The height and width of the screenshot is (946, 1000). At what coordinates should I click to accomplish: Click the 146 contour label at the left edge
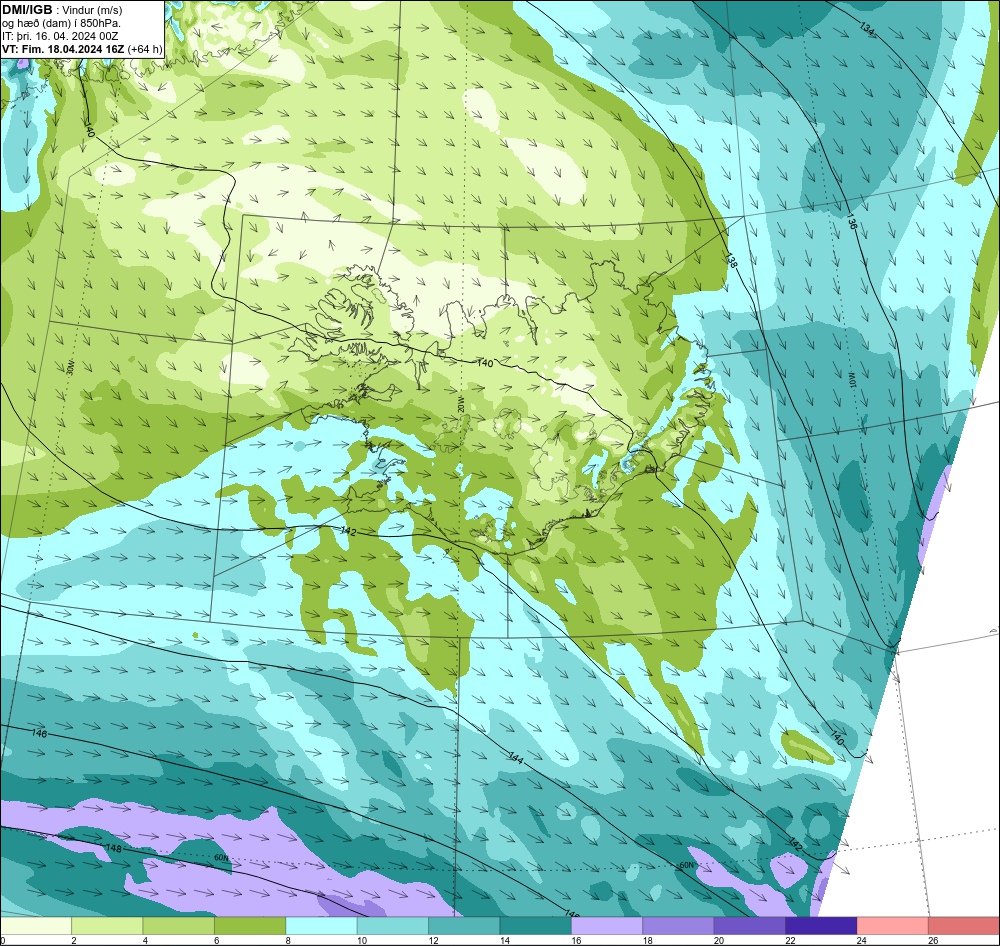[40, 734]
